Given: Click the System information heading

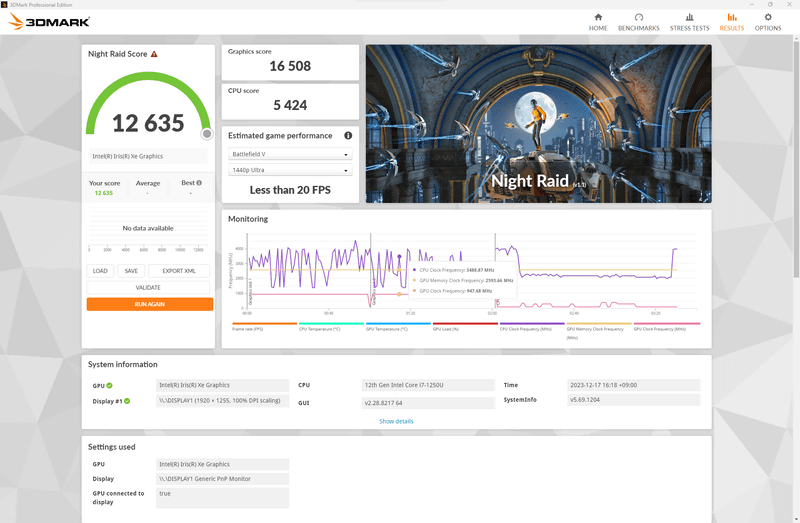Looking at the screenshot, I should click(122, 364).
